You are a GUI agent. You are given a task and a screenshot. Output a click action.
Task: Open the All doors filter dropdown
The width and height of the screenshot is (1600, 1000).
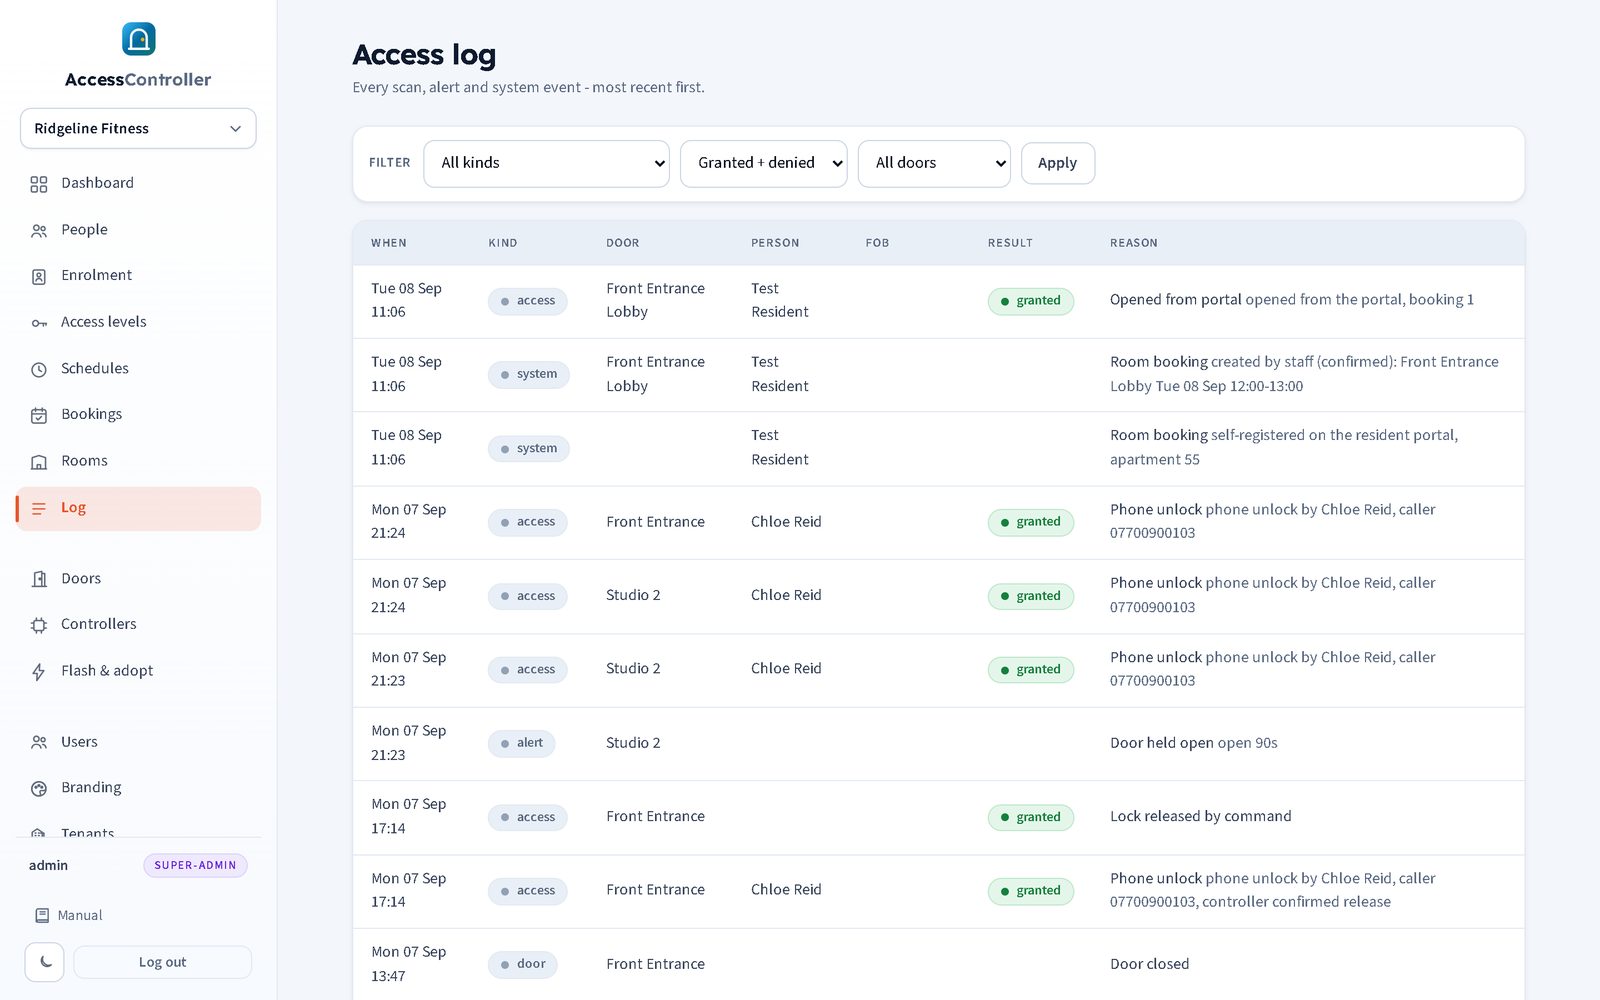tap(934, 163)
